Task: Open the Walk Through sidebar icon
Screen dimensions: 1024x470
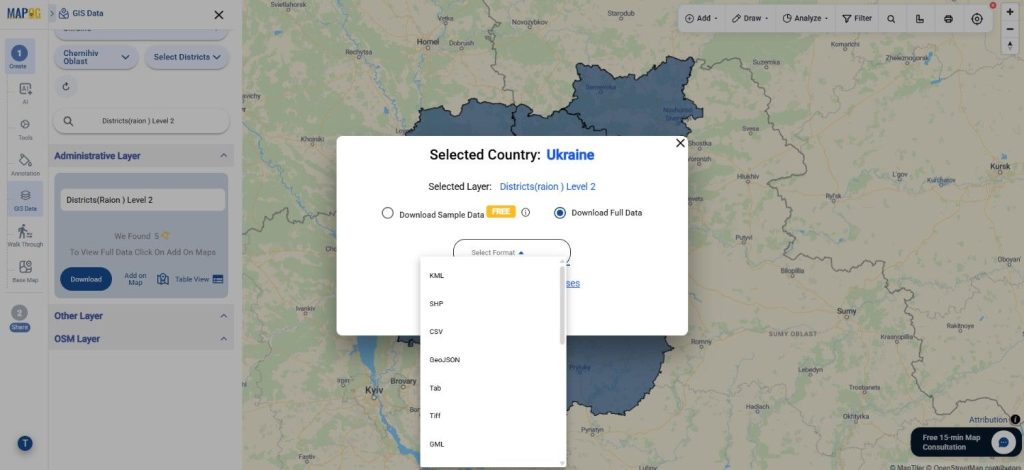Action: pyautogui.click(x=25, y=235)
